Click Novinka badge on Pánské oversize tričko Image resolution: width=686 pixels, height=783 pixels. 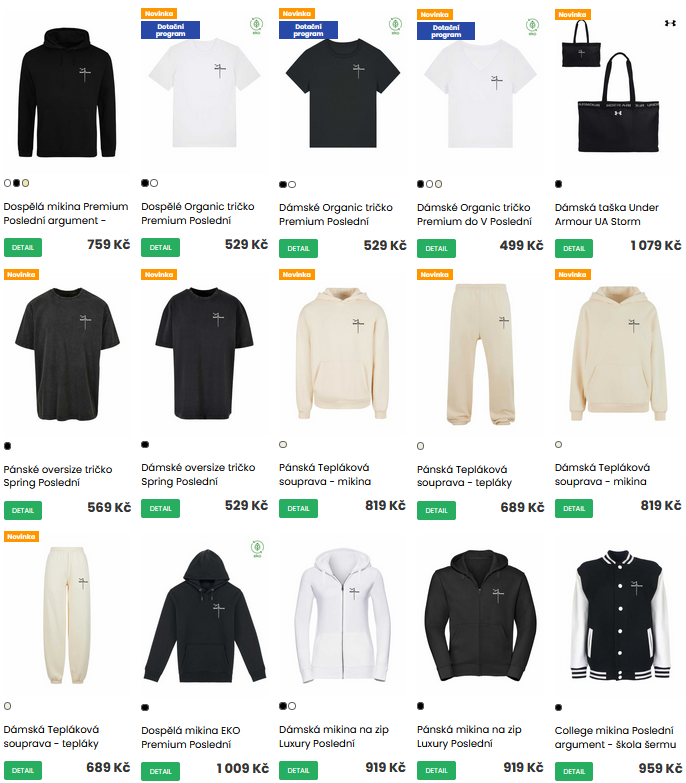coord(21,275)
